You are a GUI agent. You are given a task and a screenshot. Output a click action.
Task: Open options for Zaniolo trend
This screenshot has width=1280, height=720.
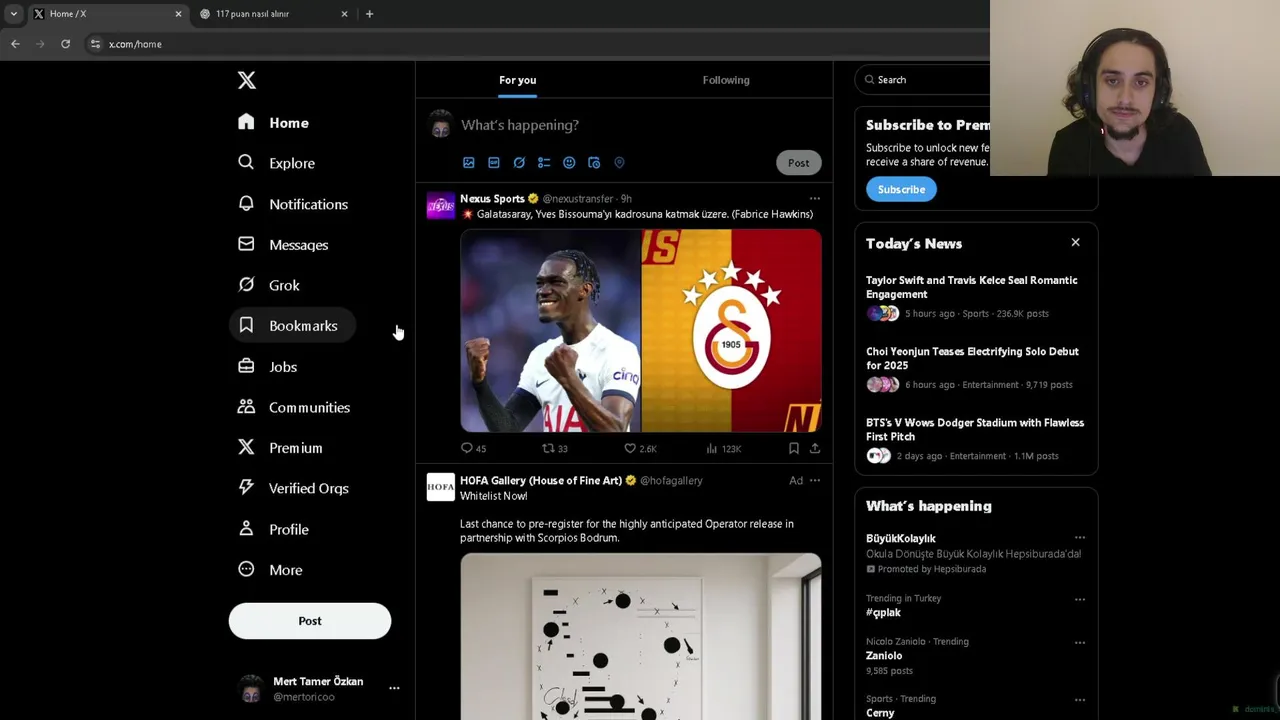coord(1079,642)
